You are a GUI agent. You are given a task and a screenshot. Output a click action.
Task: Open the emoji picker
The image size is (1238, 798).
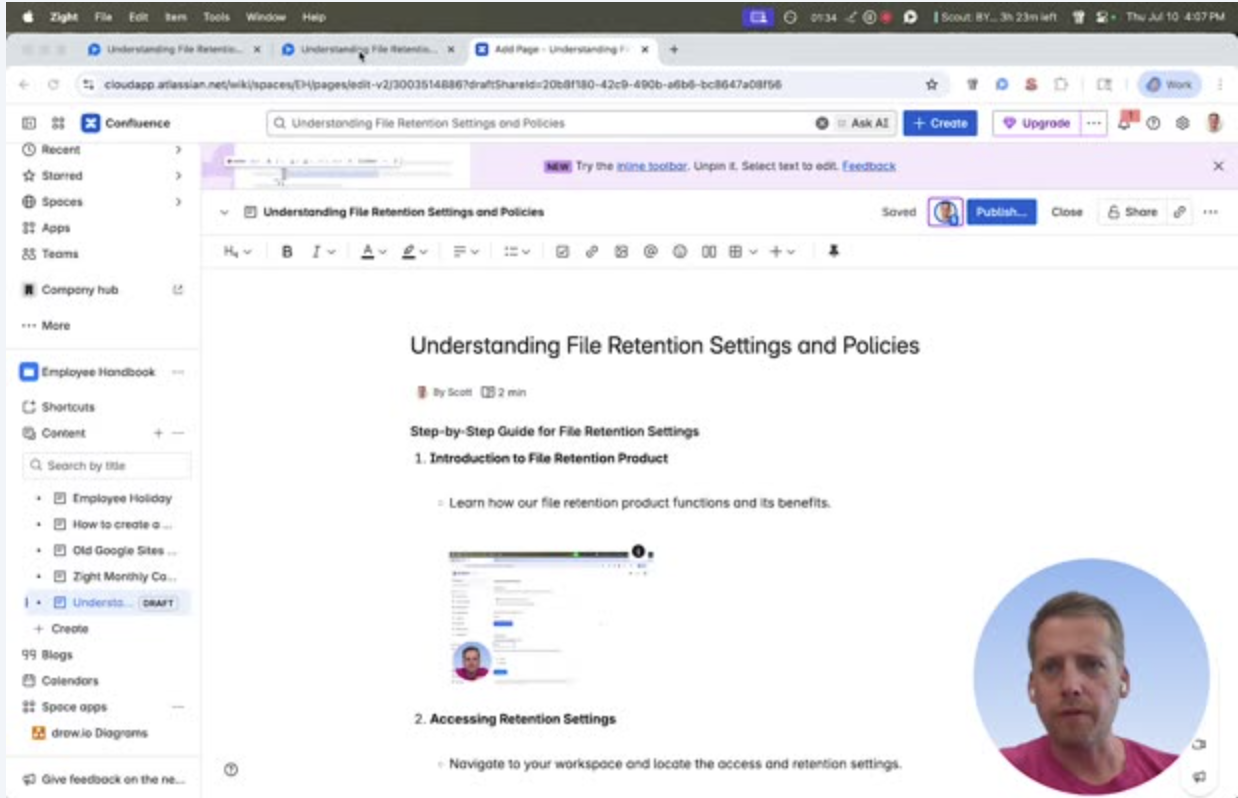[x=680, y=252]
